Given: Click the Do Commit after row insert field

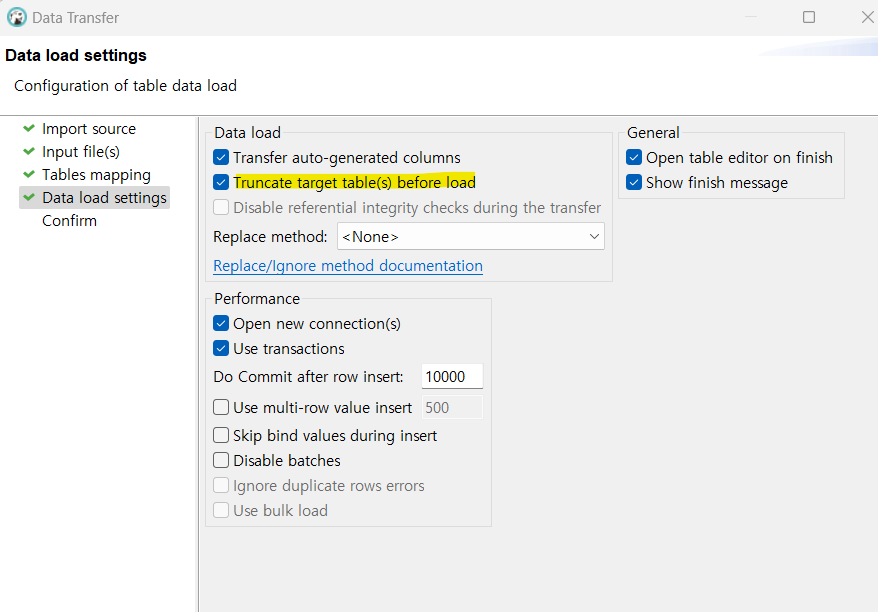Looking at the screenshot, I should click(451, 377).
